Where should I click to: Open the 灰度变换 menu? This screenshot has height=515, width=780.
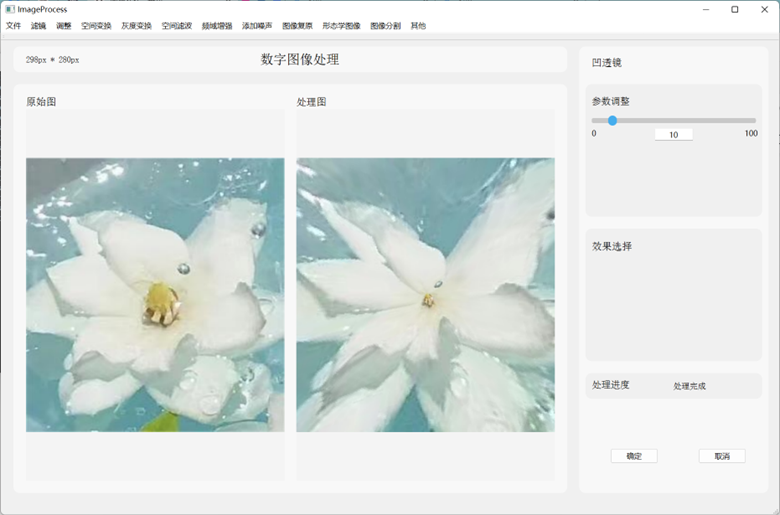136,26
